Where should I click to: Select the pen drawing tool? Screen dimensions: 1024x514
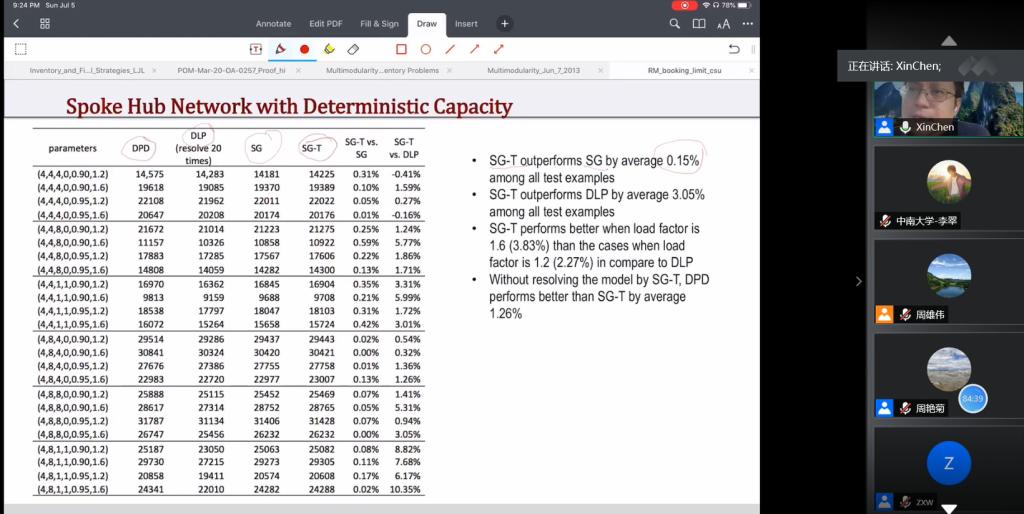280,49
